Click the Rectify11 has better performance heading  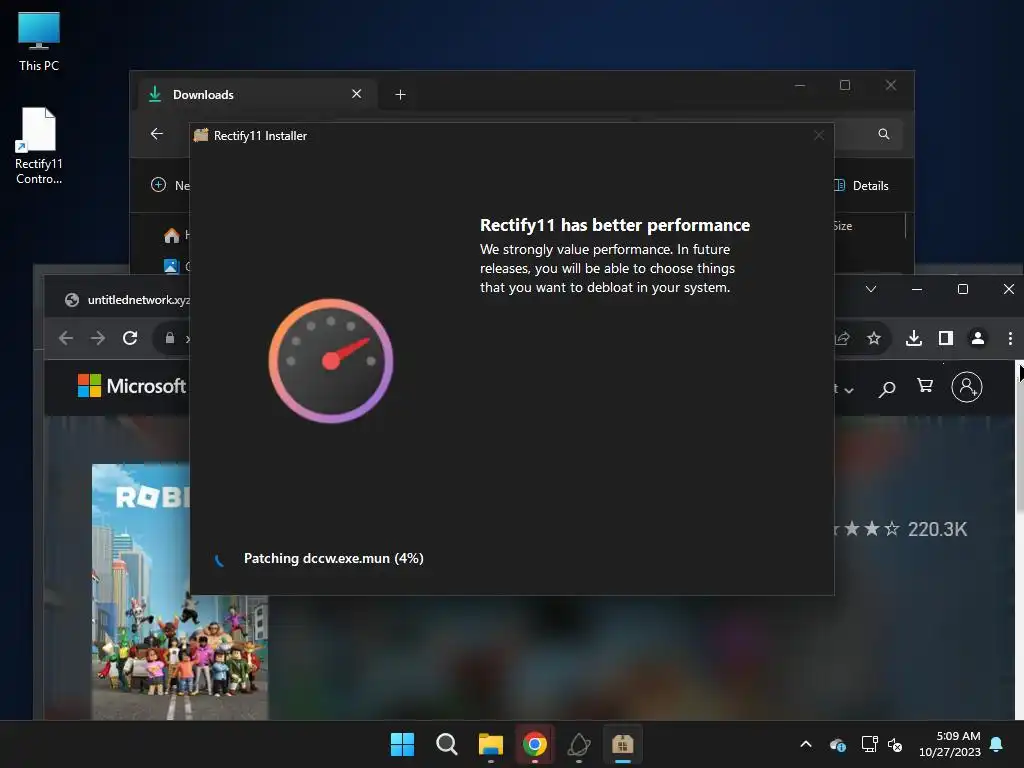[615, 225]
